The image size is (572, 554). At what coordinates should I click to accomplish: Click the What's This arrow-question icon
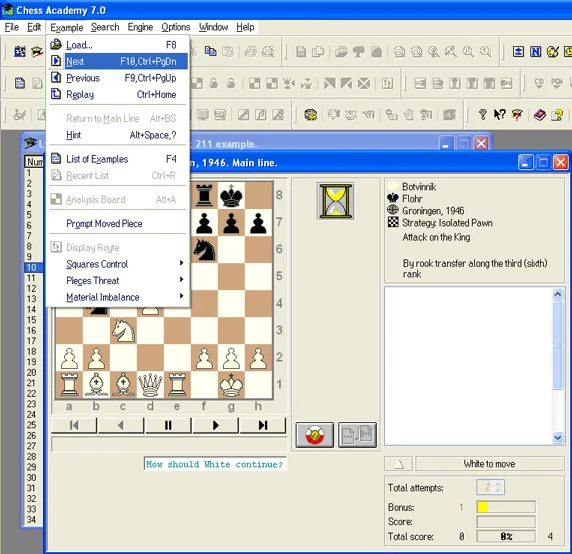[x=499, y=115]
